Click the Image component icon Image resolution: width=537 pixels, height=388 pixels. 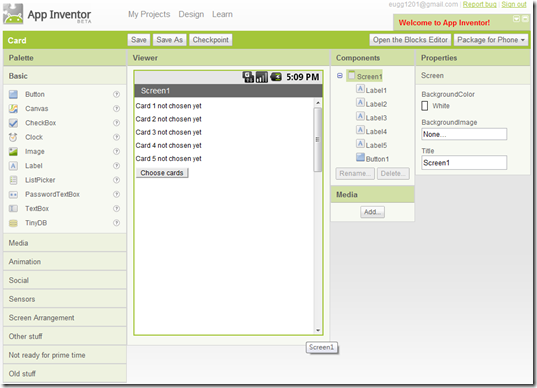(x=13, y=151)
